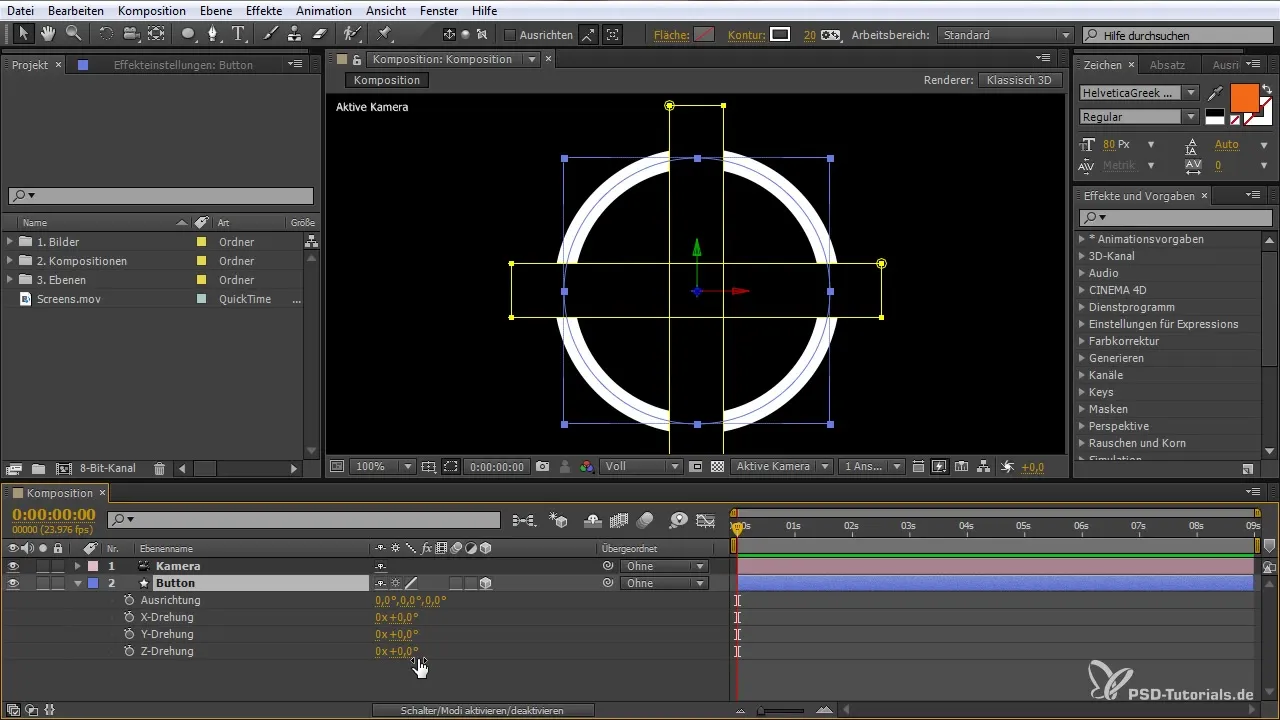Select the arrow Selection tool
The image size is (1280, 720).
(23, 34)
